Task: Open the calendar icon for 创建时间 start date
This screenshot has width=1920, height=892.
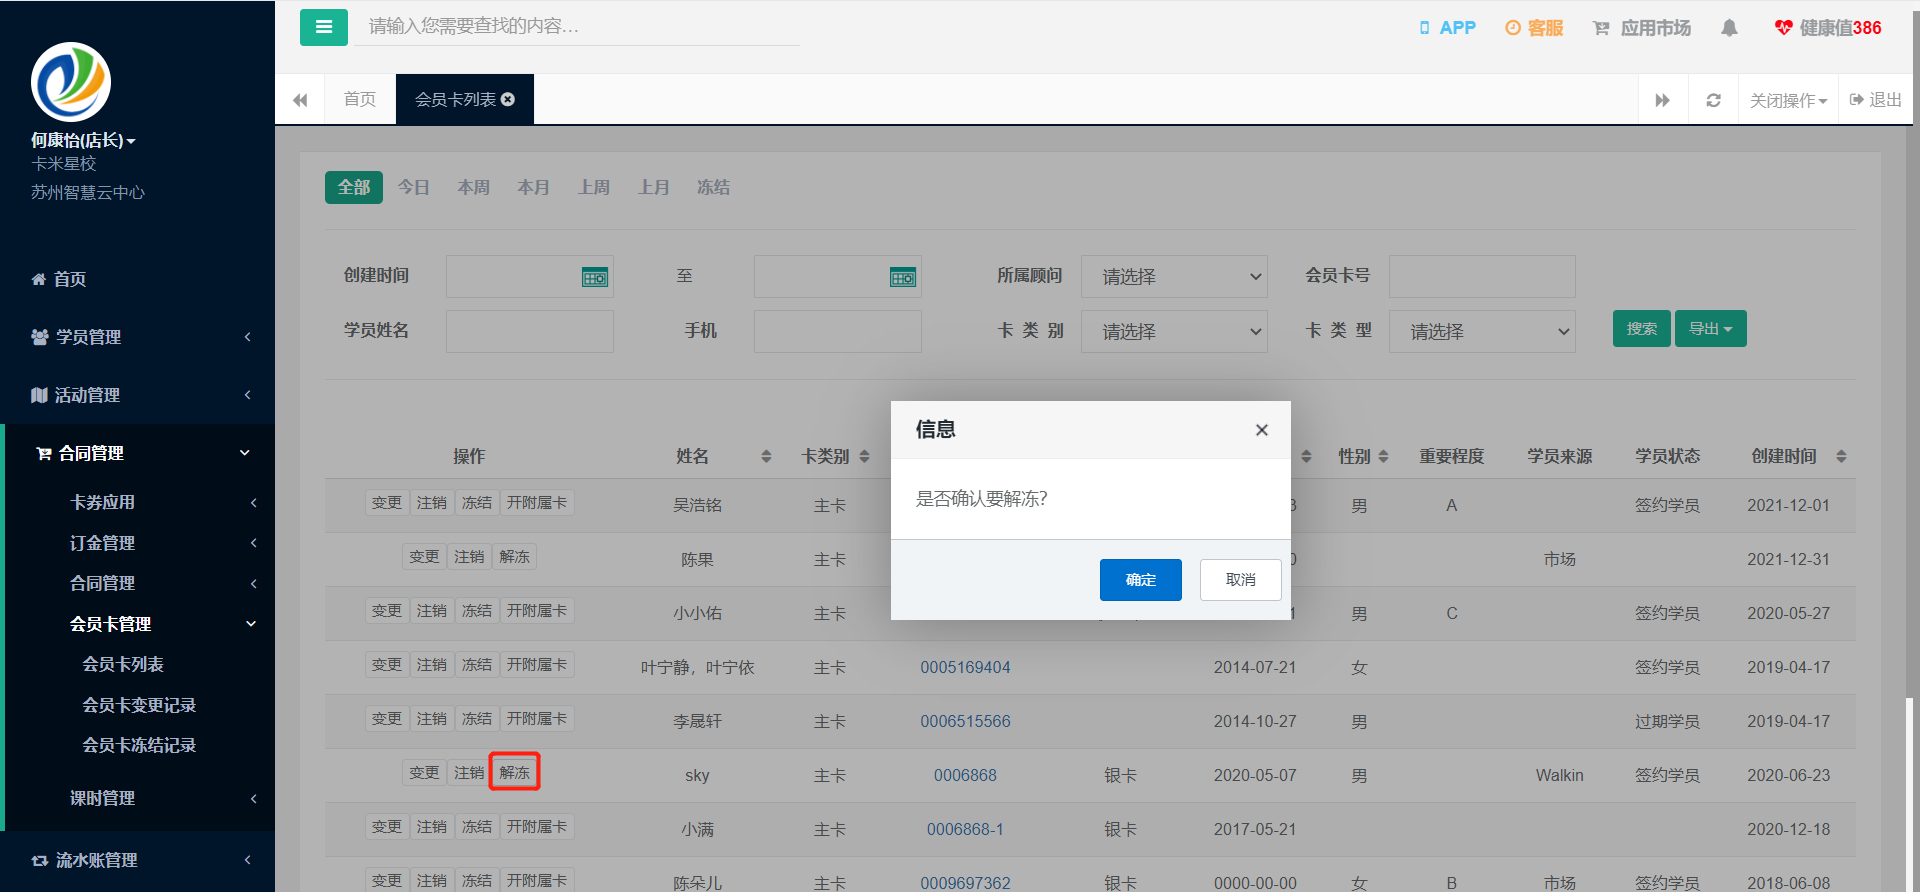Action: point(595,277)
